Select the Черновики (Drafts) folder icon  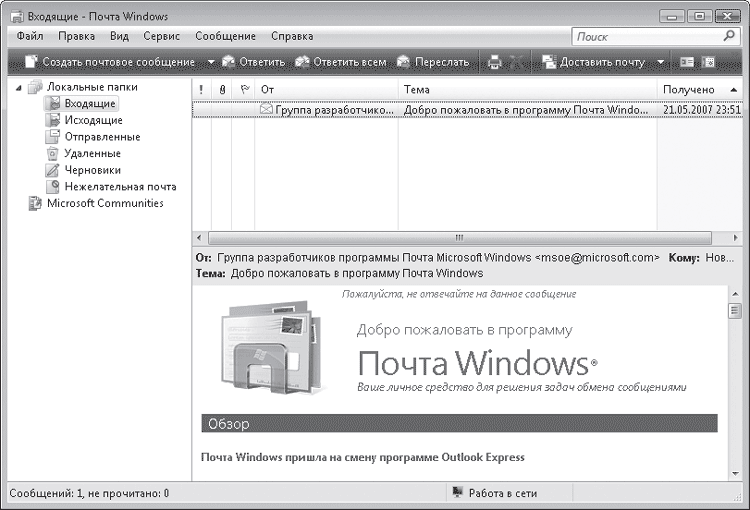54,170
